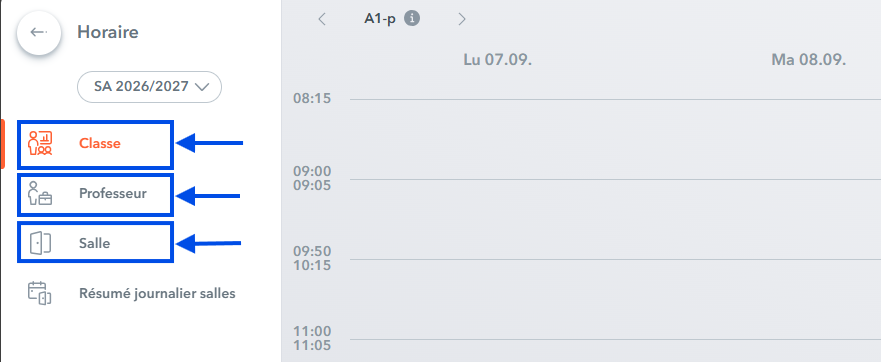Image resolution: width=881 pixels, height=362 pixels.
Task: Go to previous class with left chevron
Action: [322, 19]
